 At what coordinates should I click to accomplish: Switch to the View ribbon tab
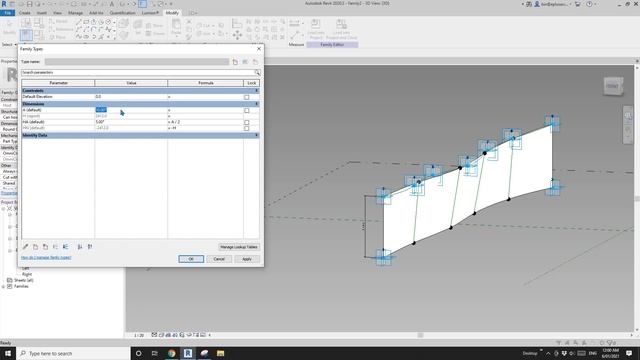point(58,13)
